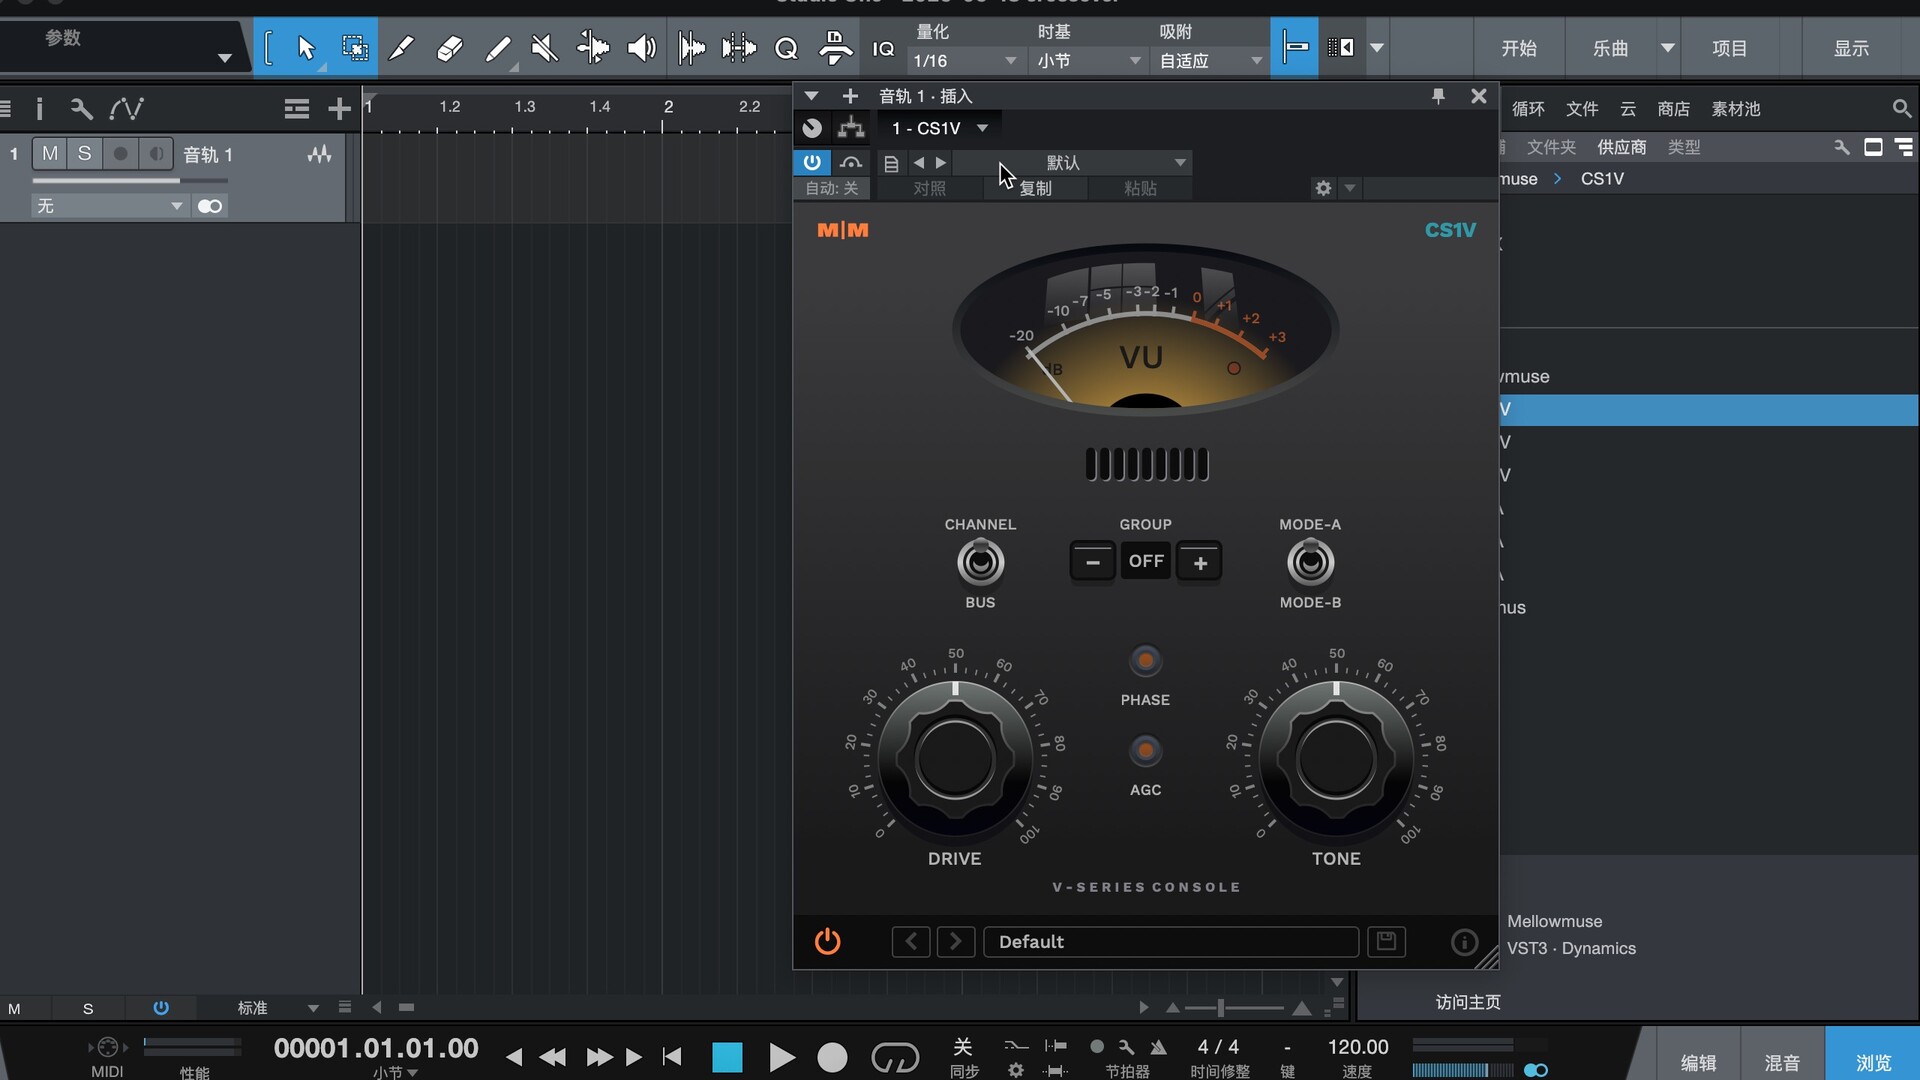Flip the CHANNEL/BUS switch
1920x1080 pixels.
980,563
